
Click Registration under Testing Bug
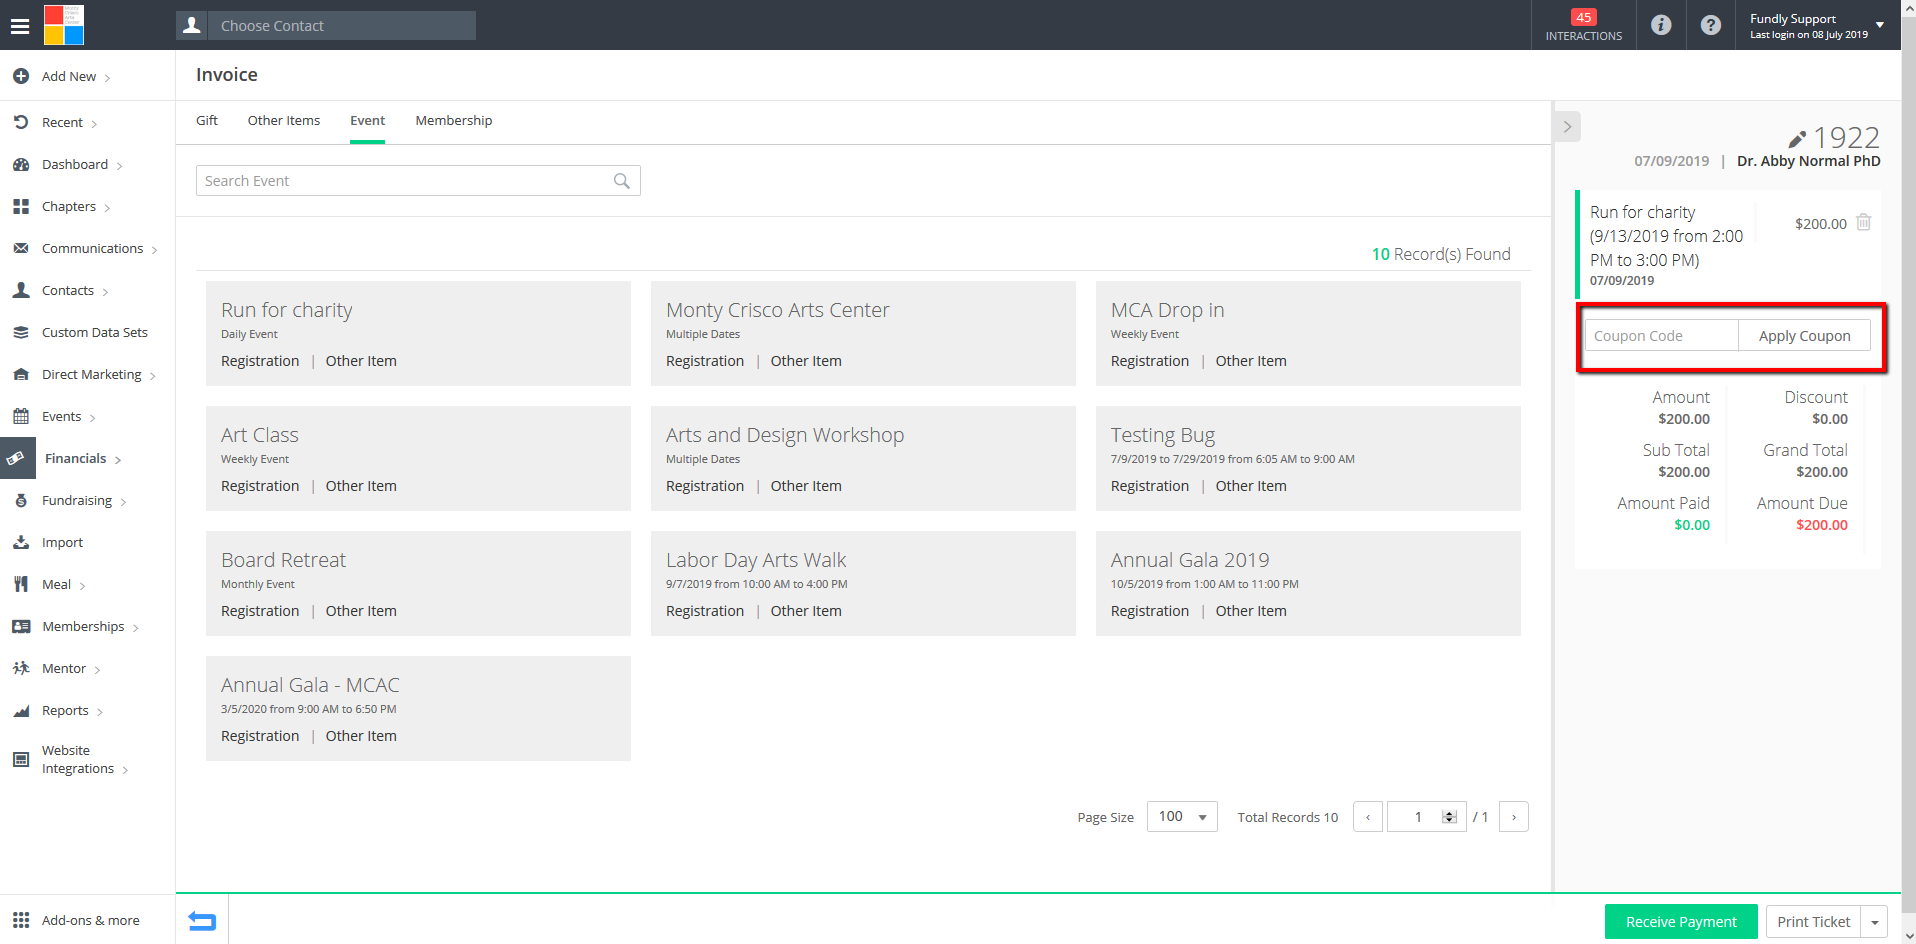(x=1150, y=486)
